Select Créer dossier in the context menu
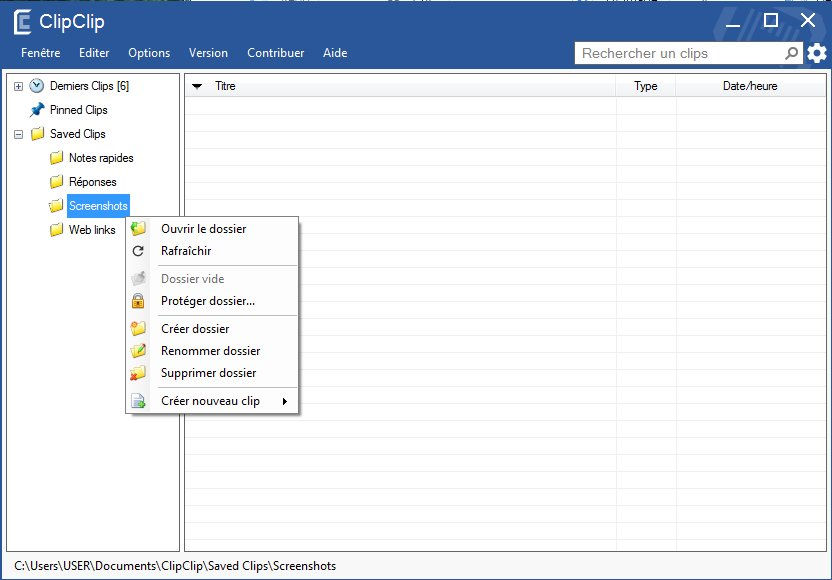The image size is (832, 580). click(212, 328)
